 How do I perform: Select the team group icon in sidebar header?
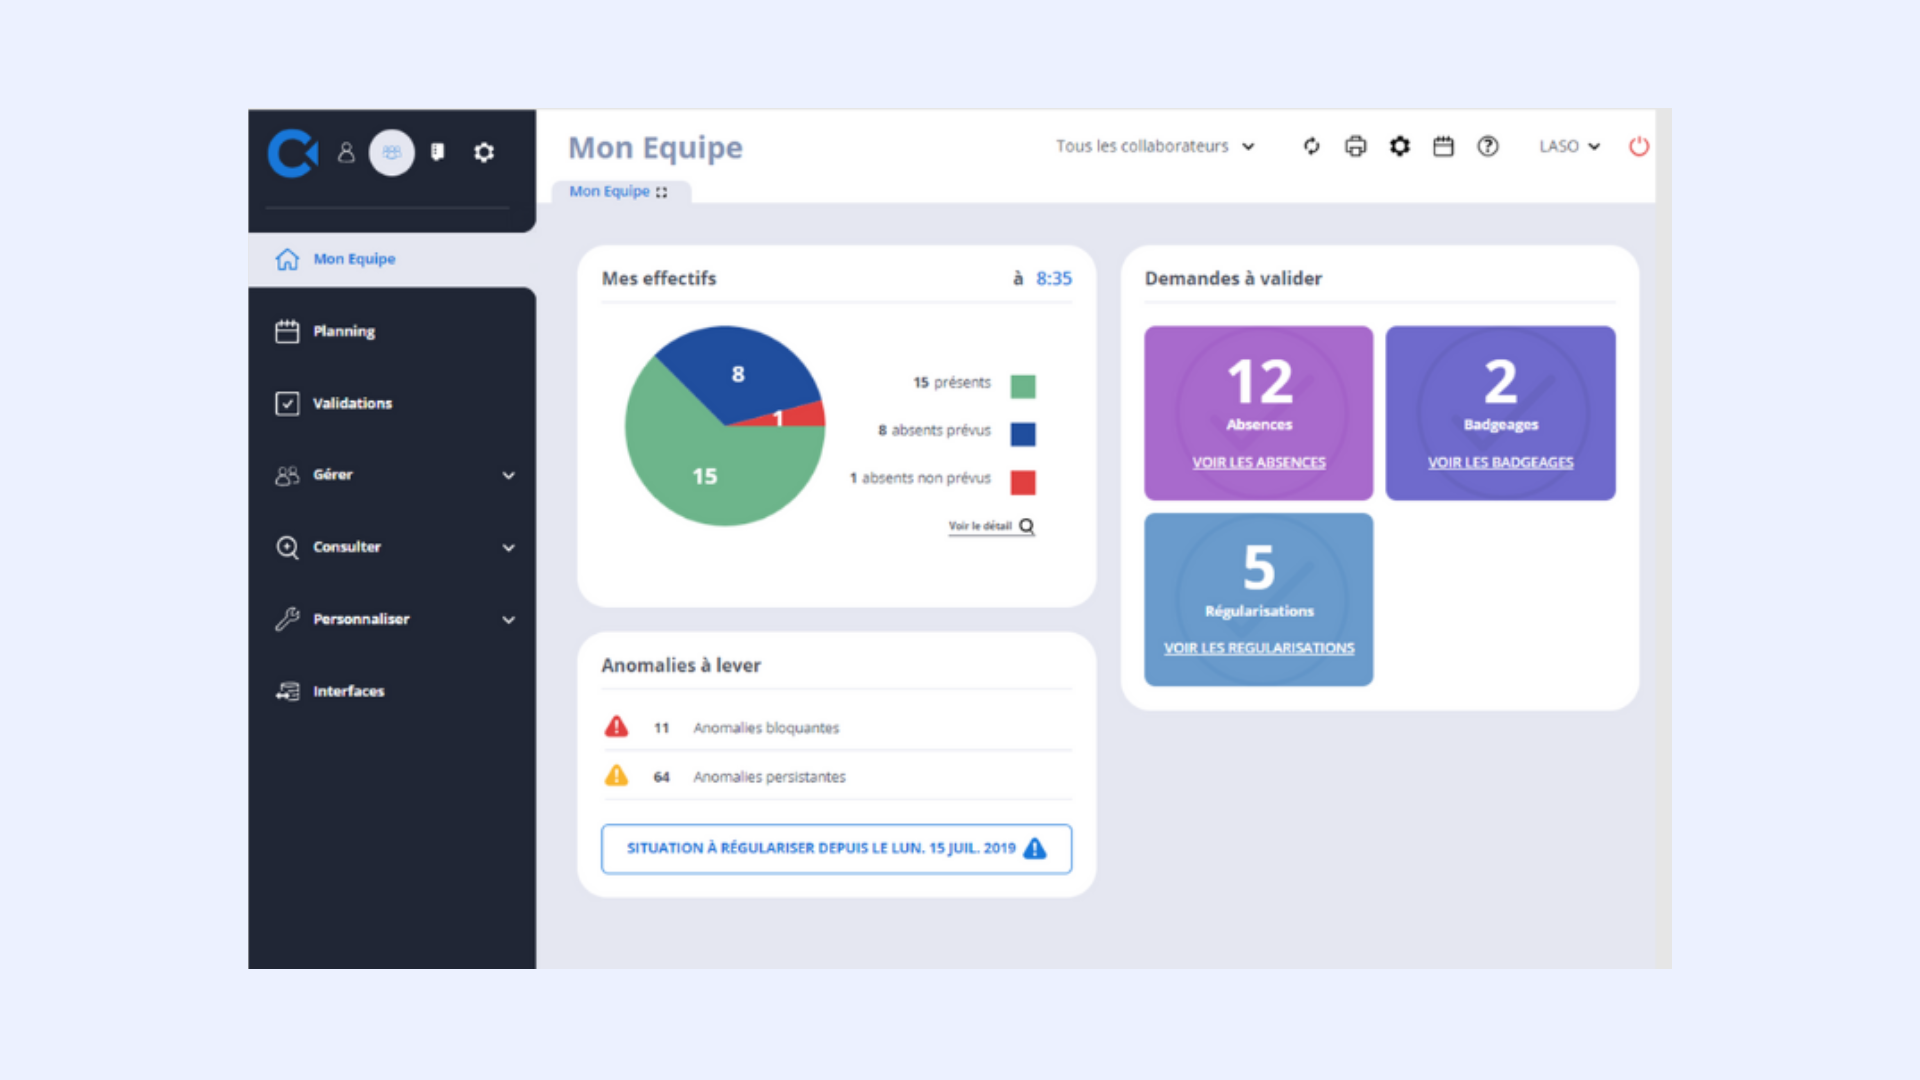click(x=392, y=153)
